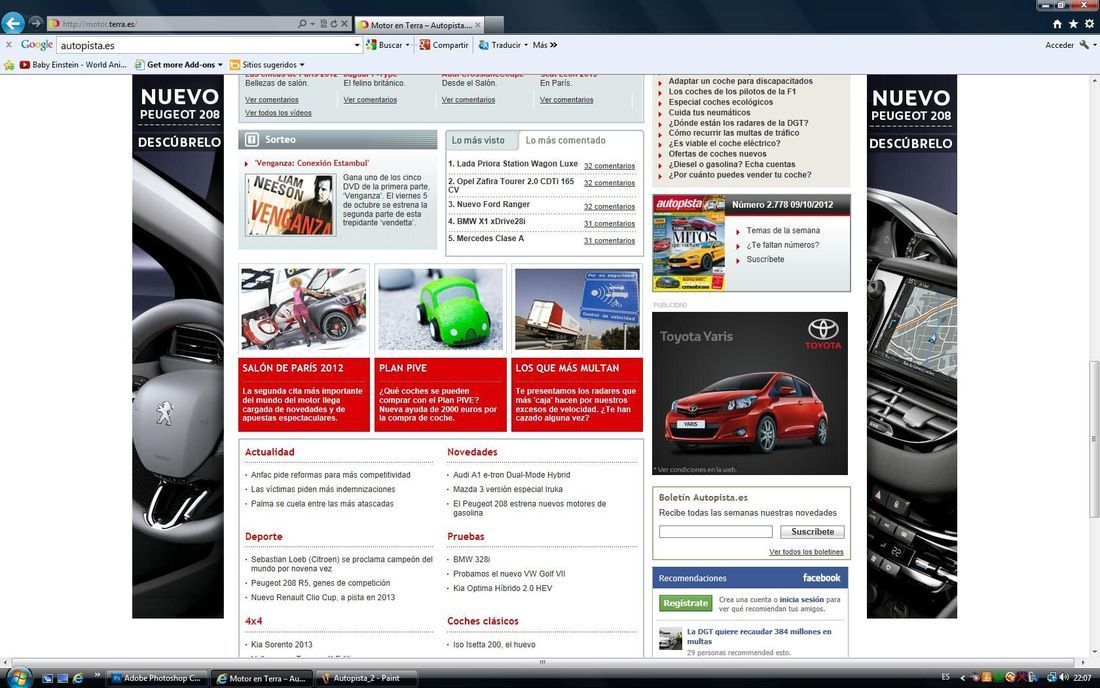
Task: Launch Internet Explorer from the quick launch
Action: [x=78, y=678]
